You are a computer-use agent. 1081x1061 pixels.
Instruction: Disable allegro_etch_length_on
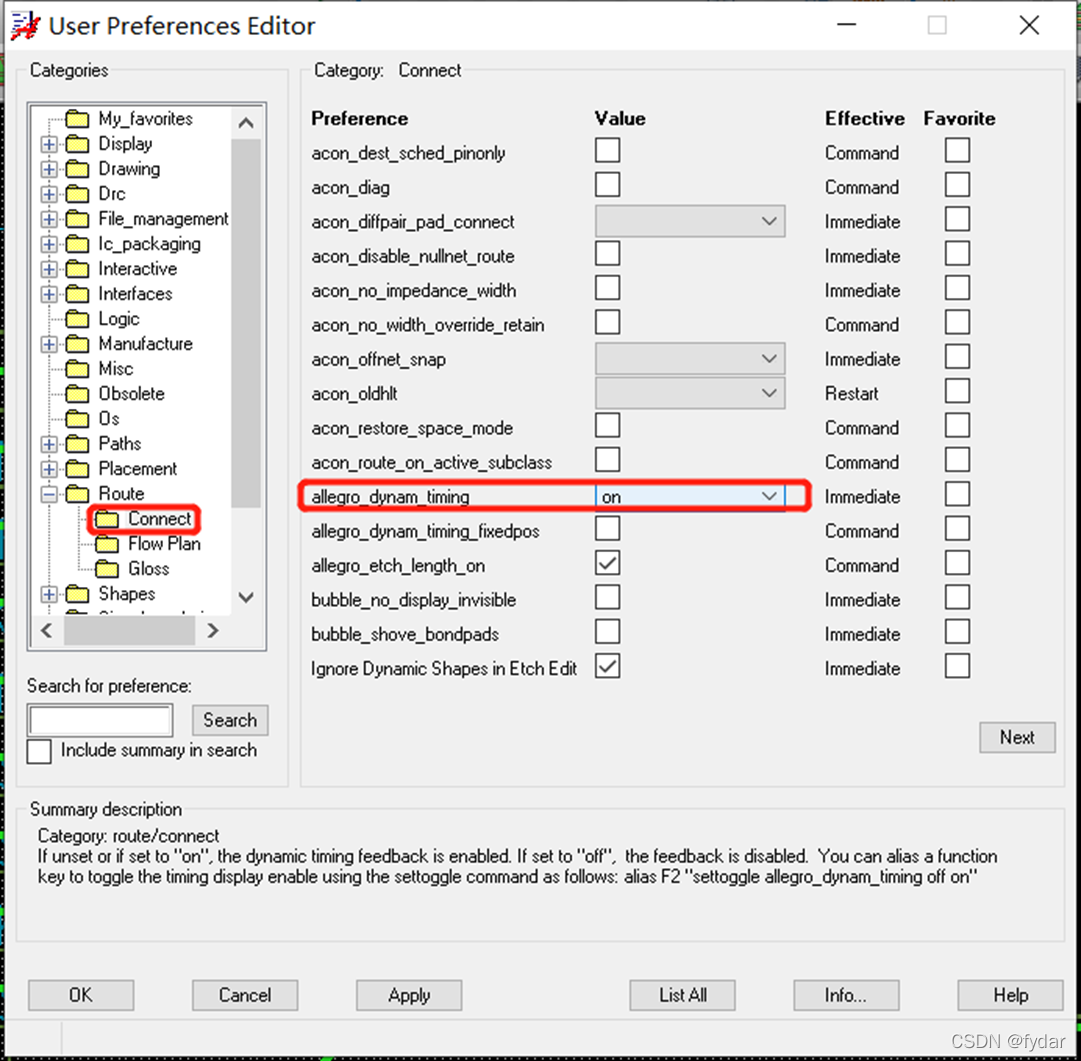608,562
